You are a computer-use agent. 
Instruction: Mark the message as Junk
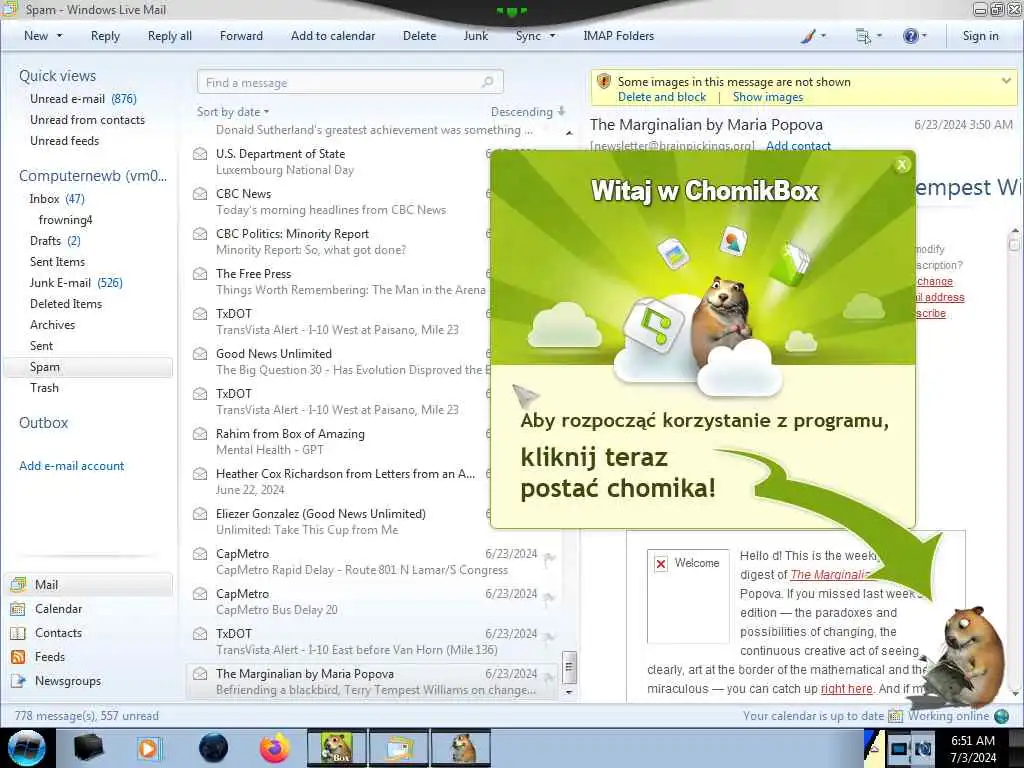tap(475, 36)
